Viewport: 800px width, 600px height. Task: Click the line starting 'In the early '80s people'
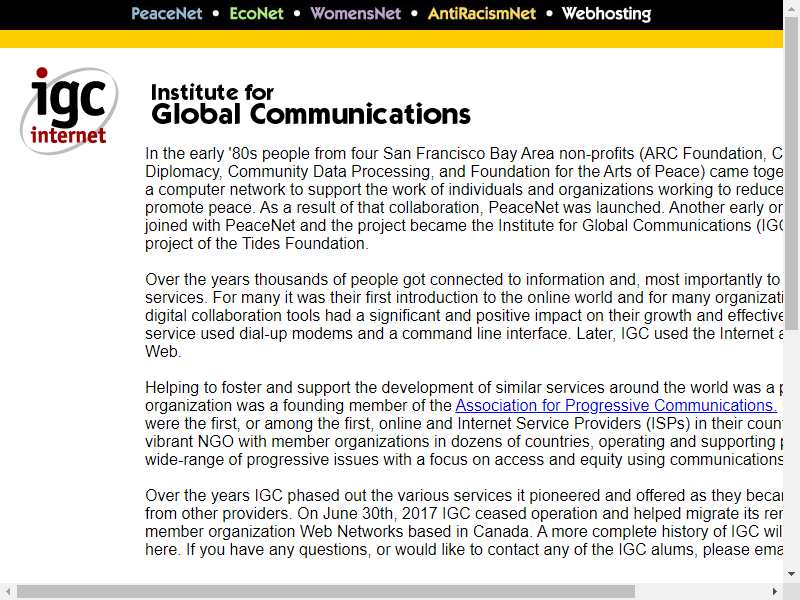pyautogui.click(x=464, y=154)
